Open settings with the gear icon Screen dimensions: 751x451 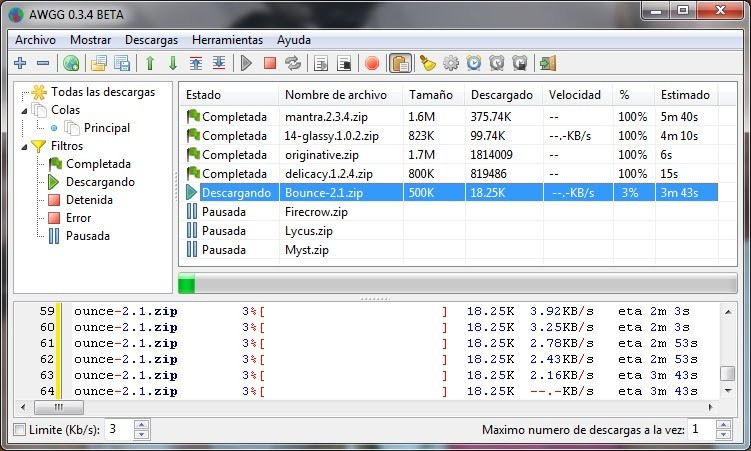pos(451,63)
